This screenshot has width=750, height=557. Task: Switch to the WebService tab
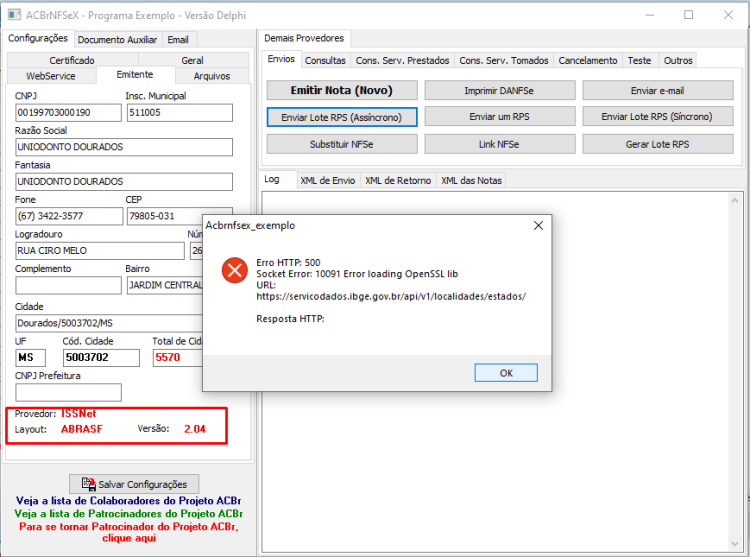[x=51, y=76]
